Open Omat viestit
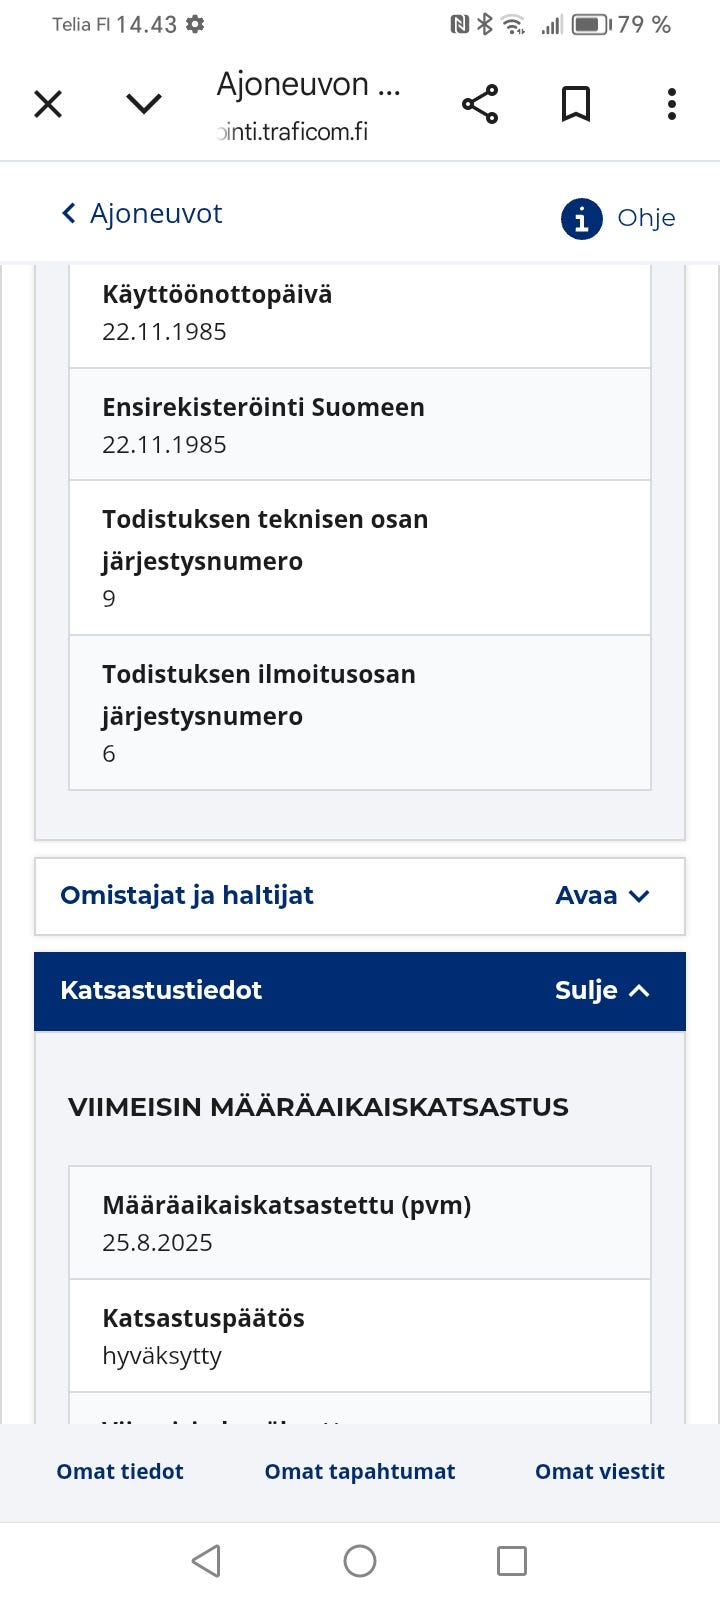This screenshot has width=720, height=1600. coord(599,1471)
